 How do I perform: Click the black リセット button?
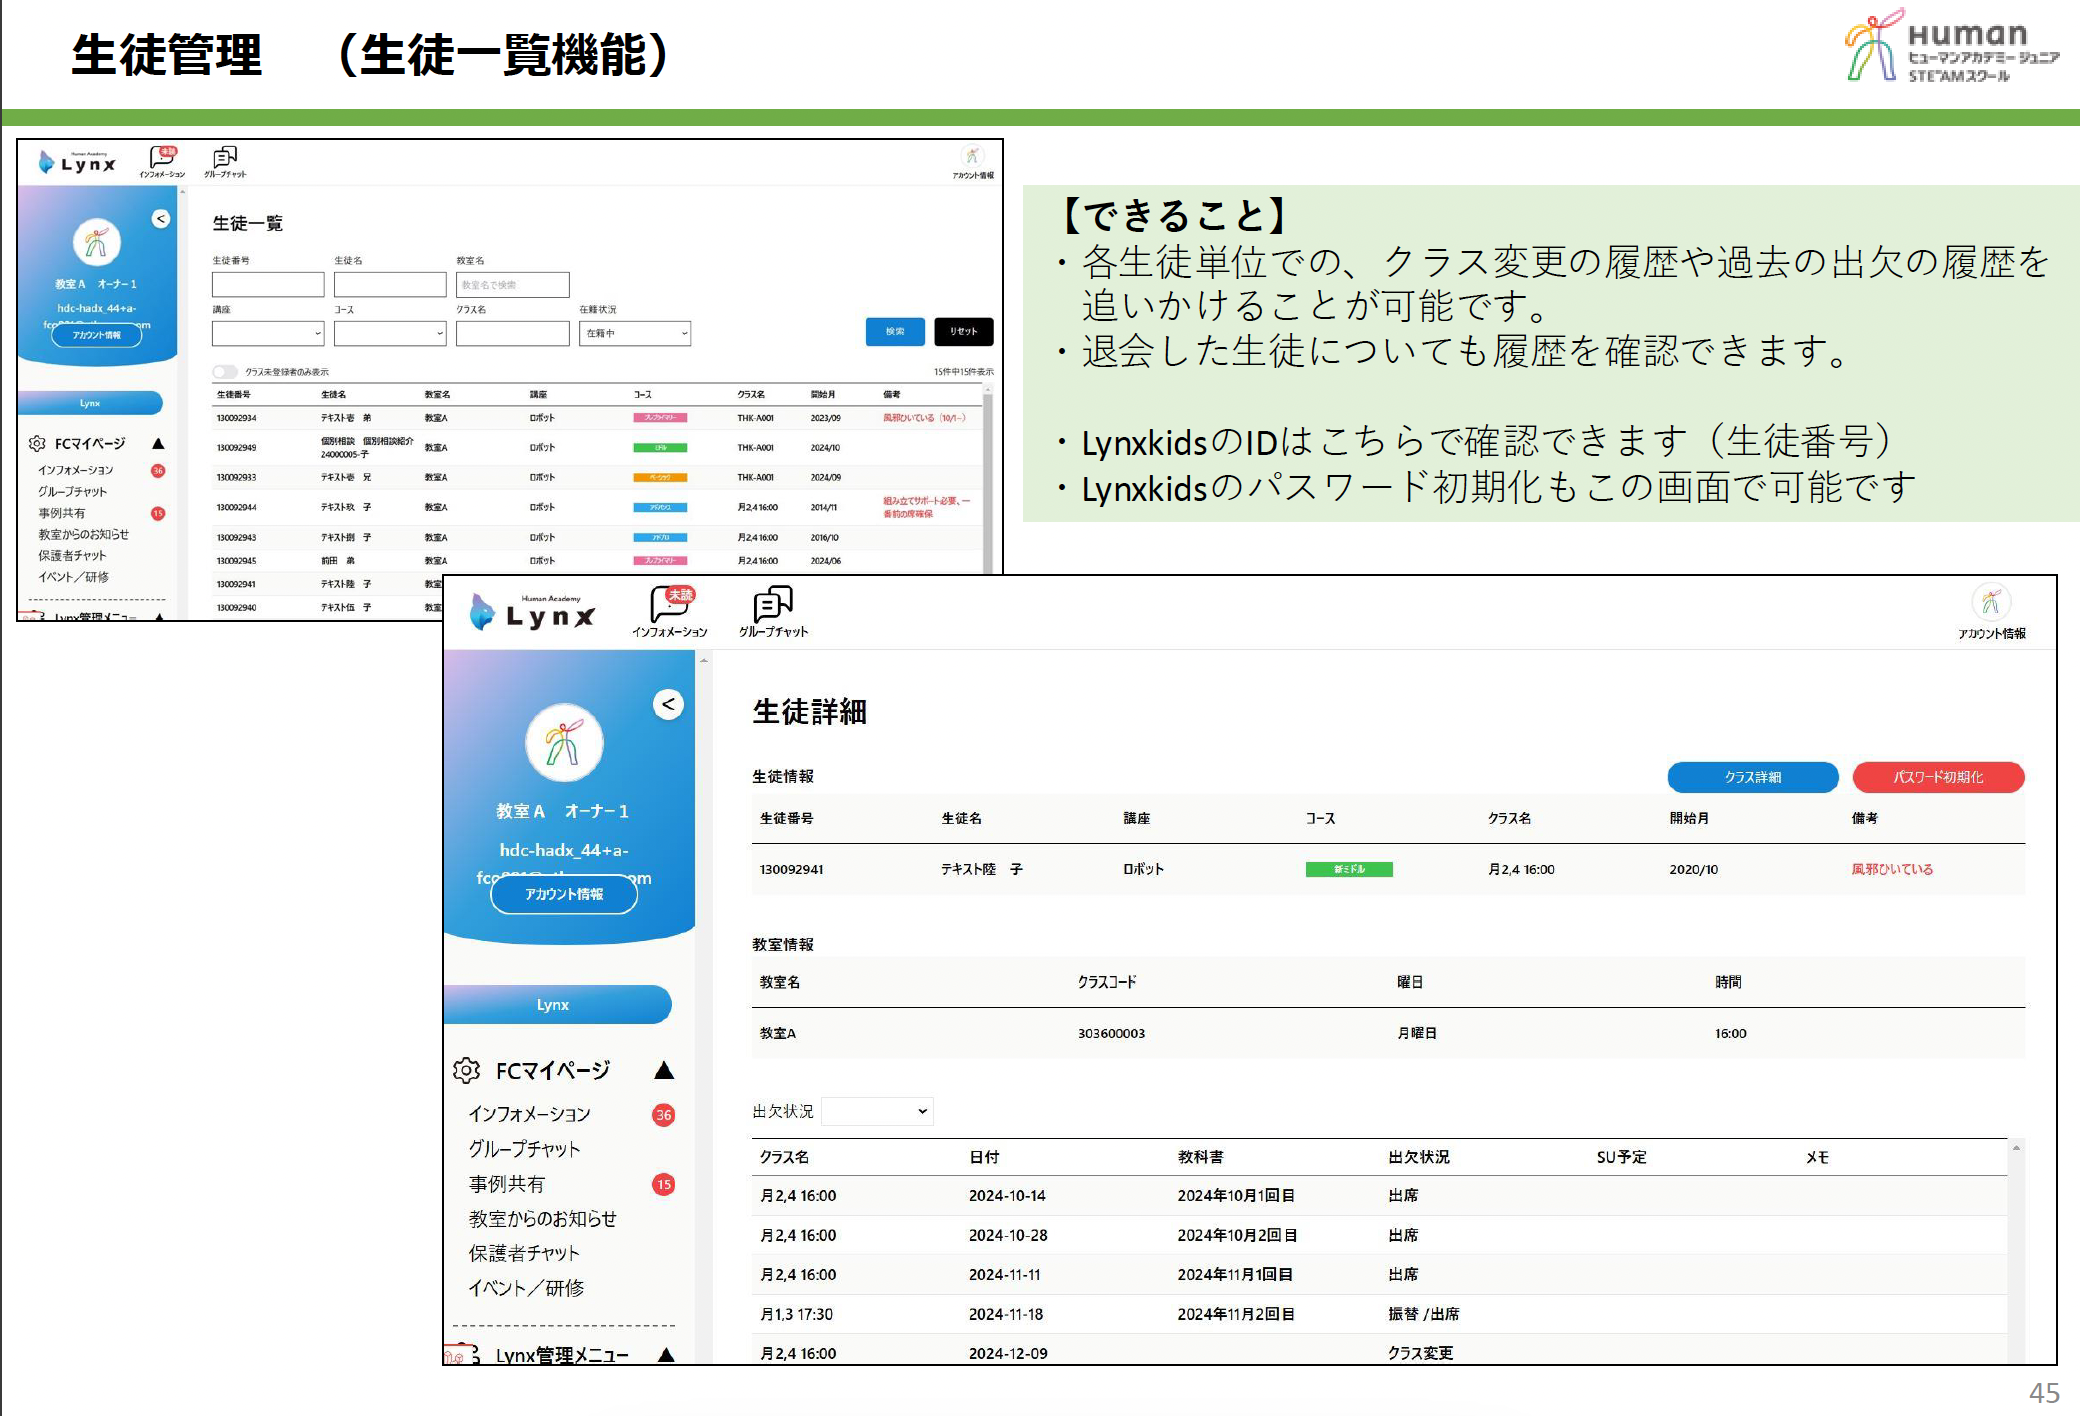coord(963,331)
